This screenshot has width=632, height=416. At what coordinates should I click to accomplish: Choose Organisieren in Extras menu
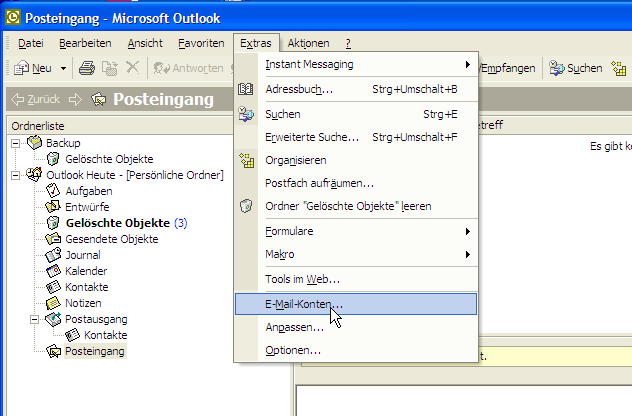[x=356, y=160]
